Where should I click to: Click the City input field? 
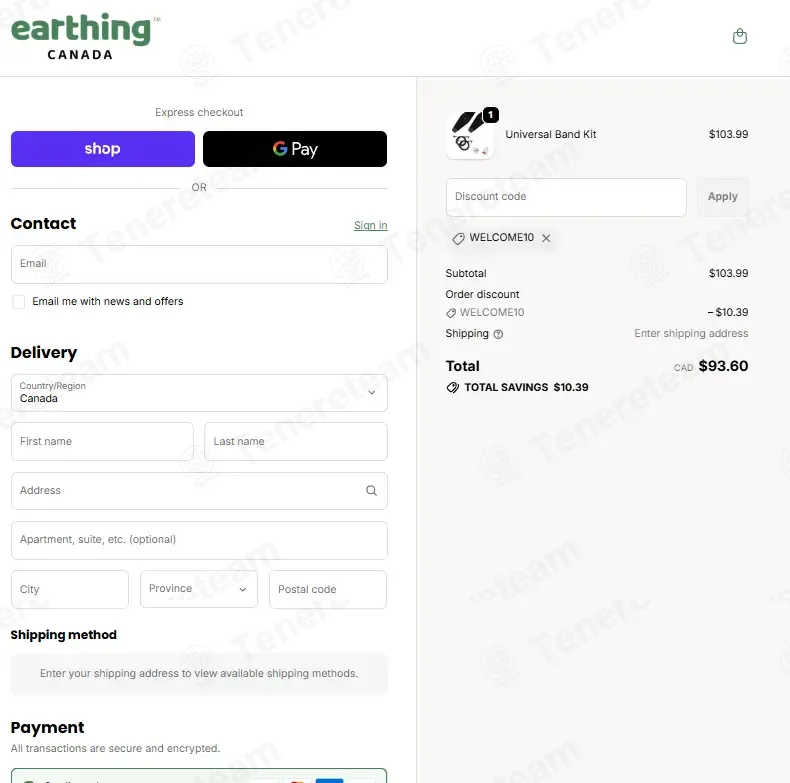[70, 589]
